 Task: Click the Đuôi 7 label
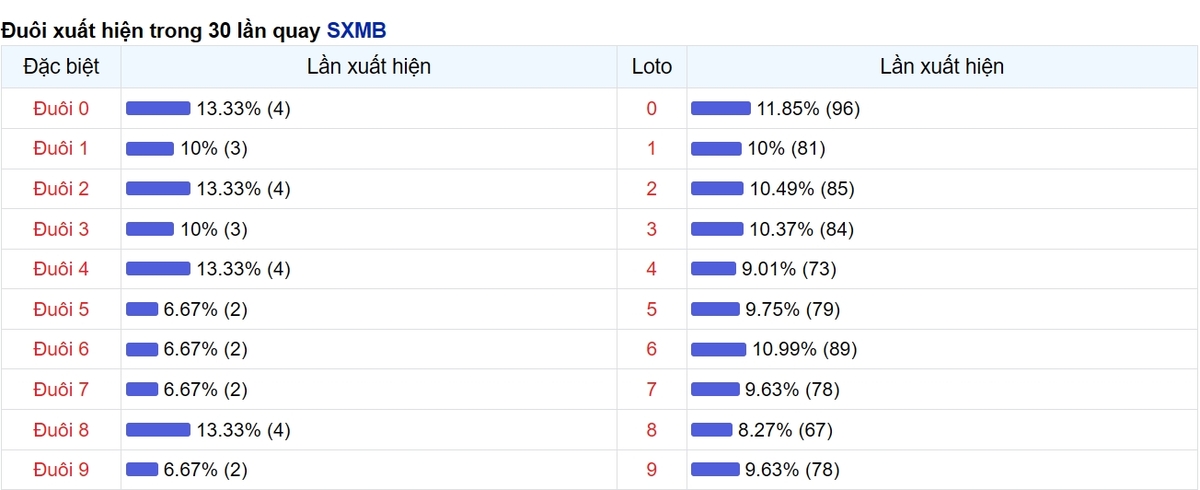point(61,389)
